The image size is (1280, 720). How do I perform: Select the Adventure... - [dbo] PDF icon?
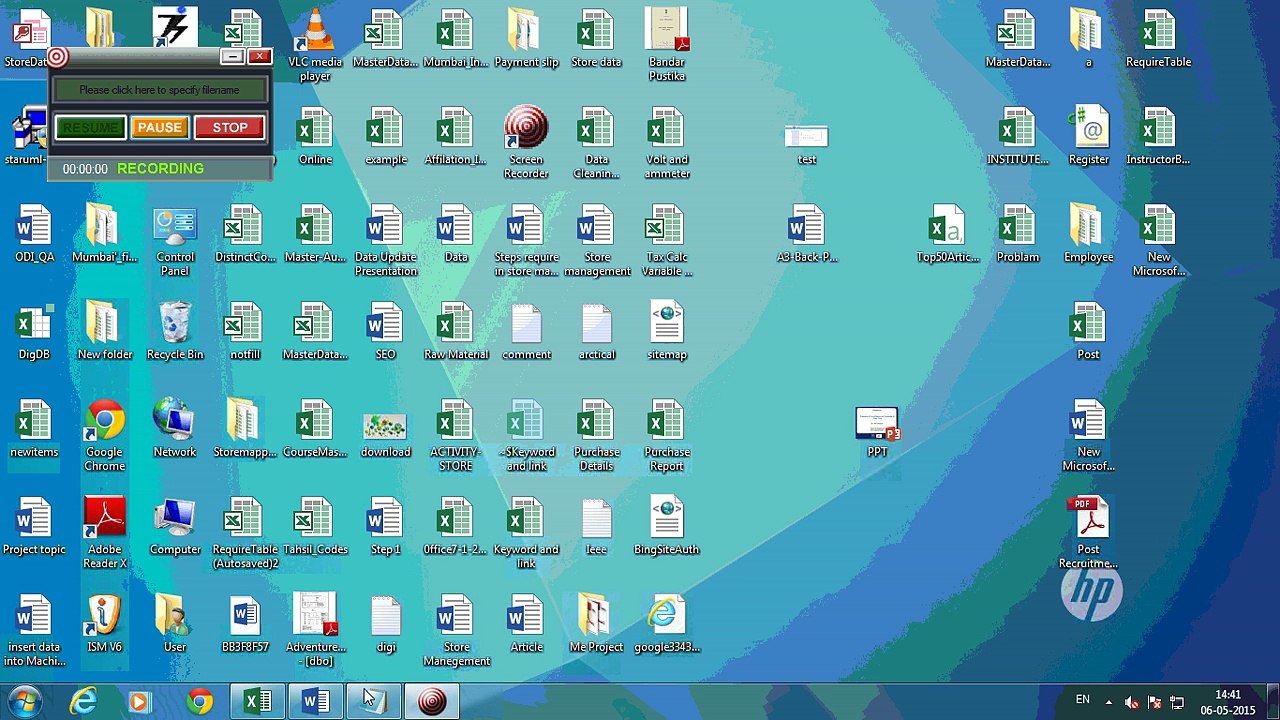(315, 631)
